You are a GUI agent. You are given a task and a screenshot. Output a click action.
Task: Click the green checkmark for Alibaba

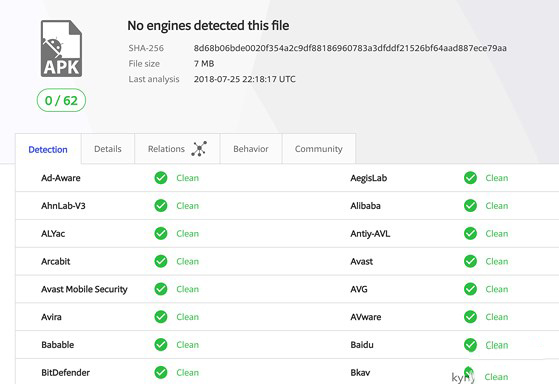470,205
